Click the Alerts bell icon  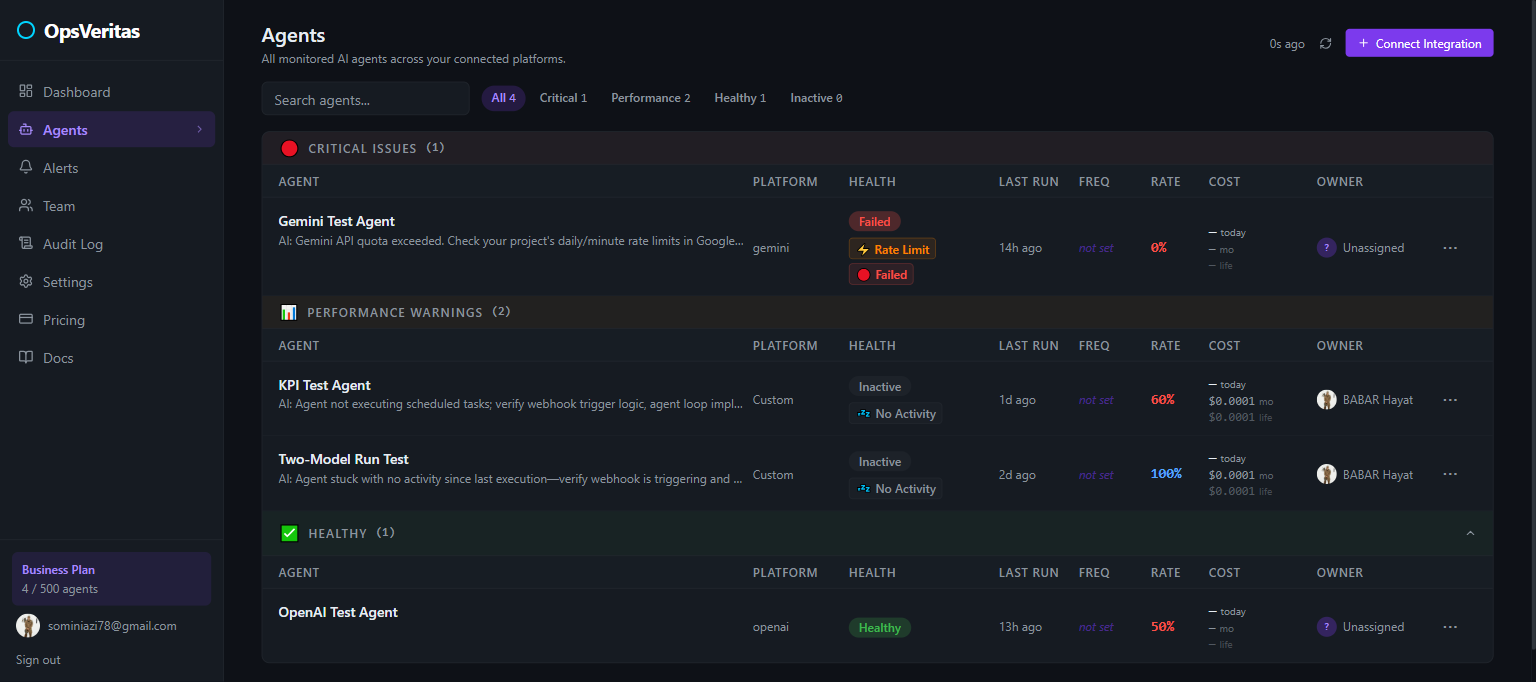coord(26,168)
